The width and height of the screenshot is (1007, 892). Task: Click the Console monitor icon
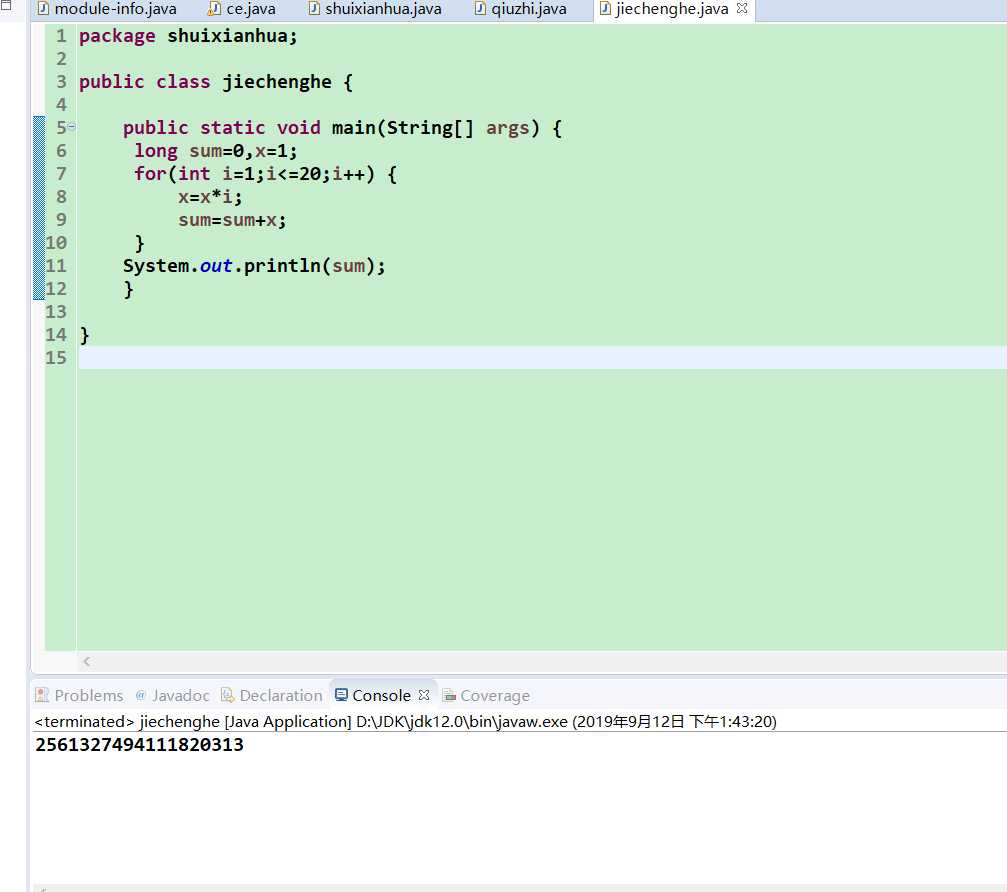point(342,695)
